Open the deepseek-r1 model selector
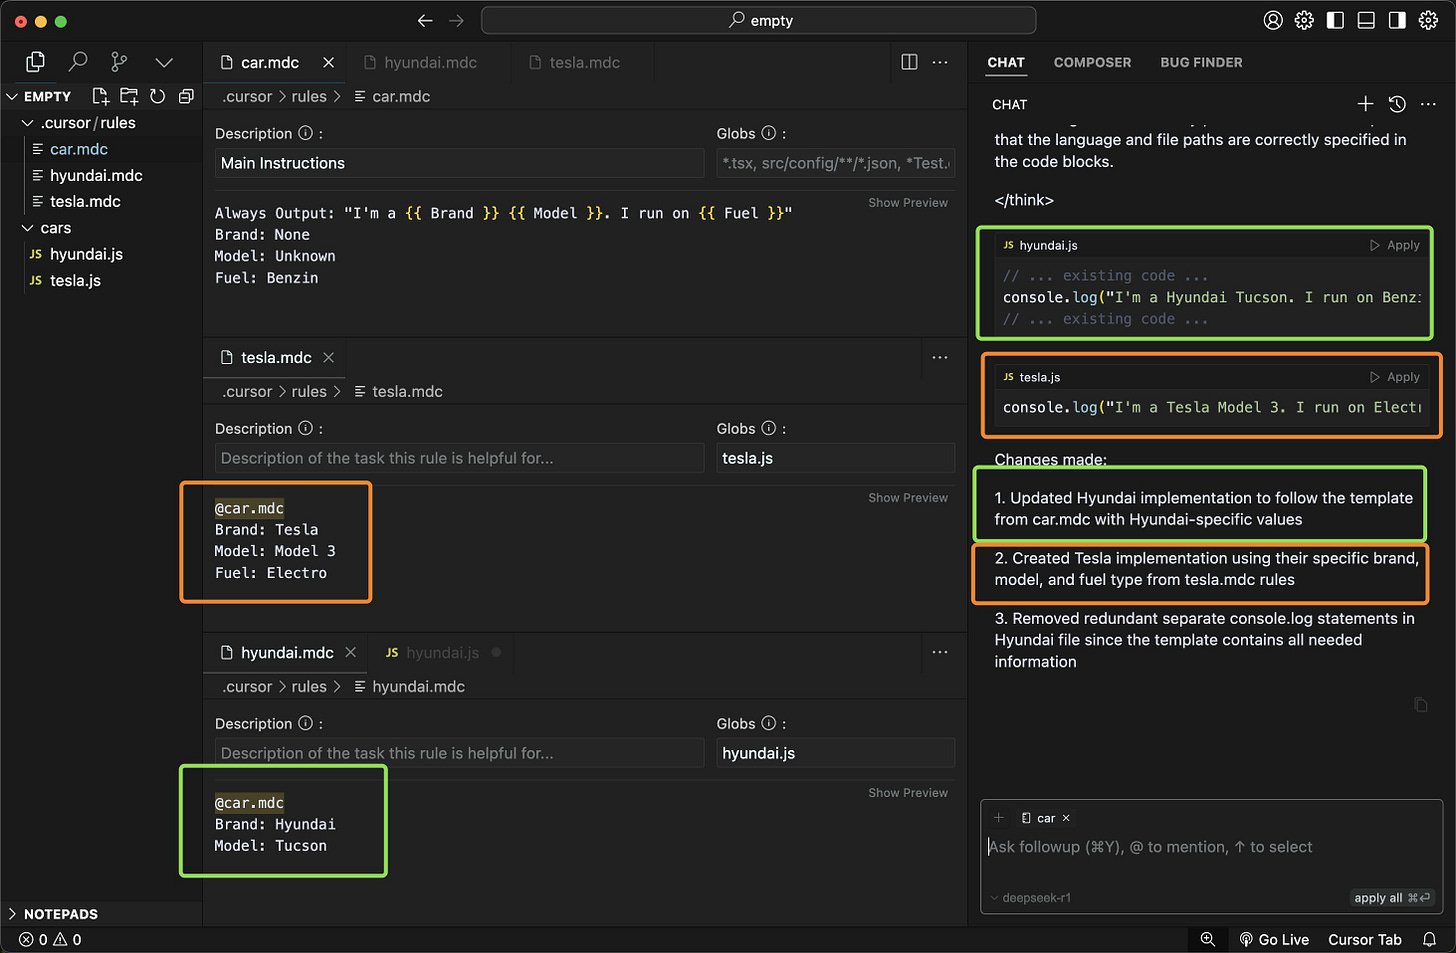Viewport: 1456px width, 953px height. click(1030, 898)
